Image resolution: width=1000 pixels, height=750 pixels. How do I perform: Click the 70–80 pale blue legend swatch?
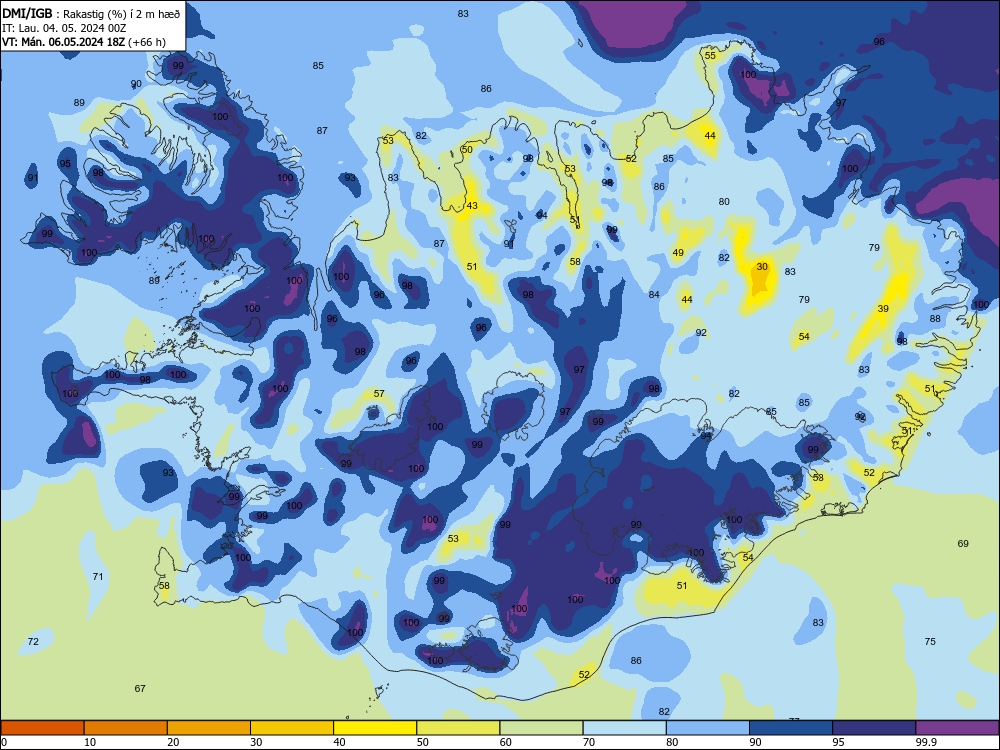coord(624,728)
